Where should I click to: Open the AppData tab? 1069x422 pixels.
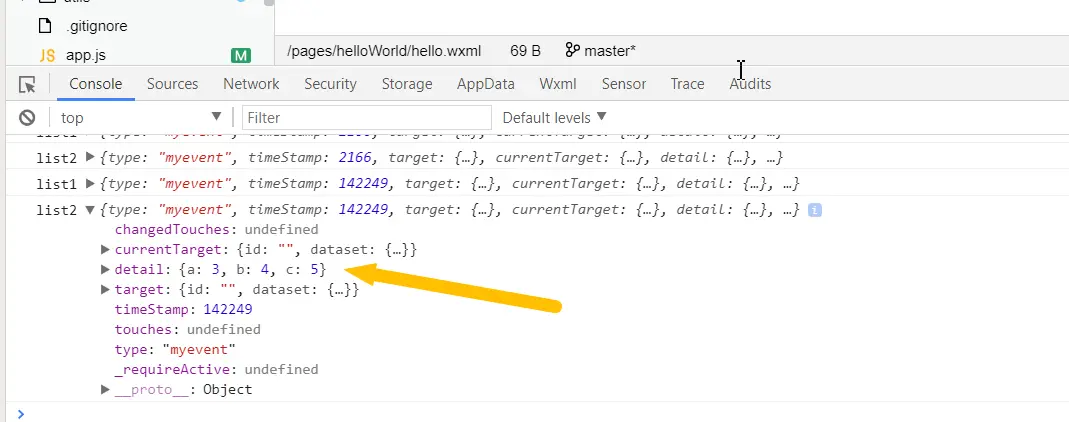point(485,84)
